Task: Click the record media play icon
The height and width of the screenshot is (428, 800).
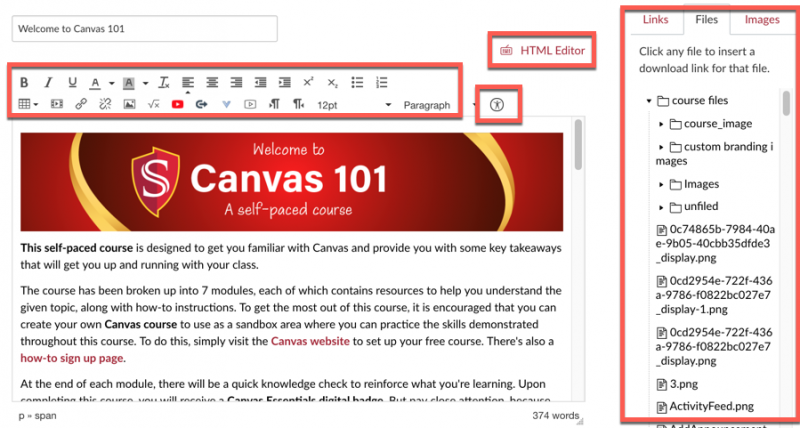Action: pos(250,105)
